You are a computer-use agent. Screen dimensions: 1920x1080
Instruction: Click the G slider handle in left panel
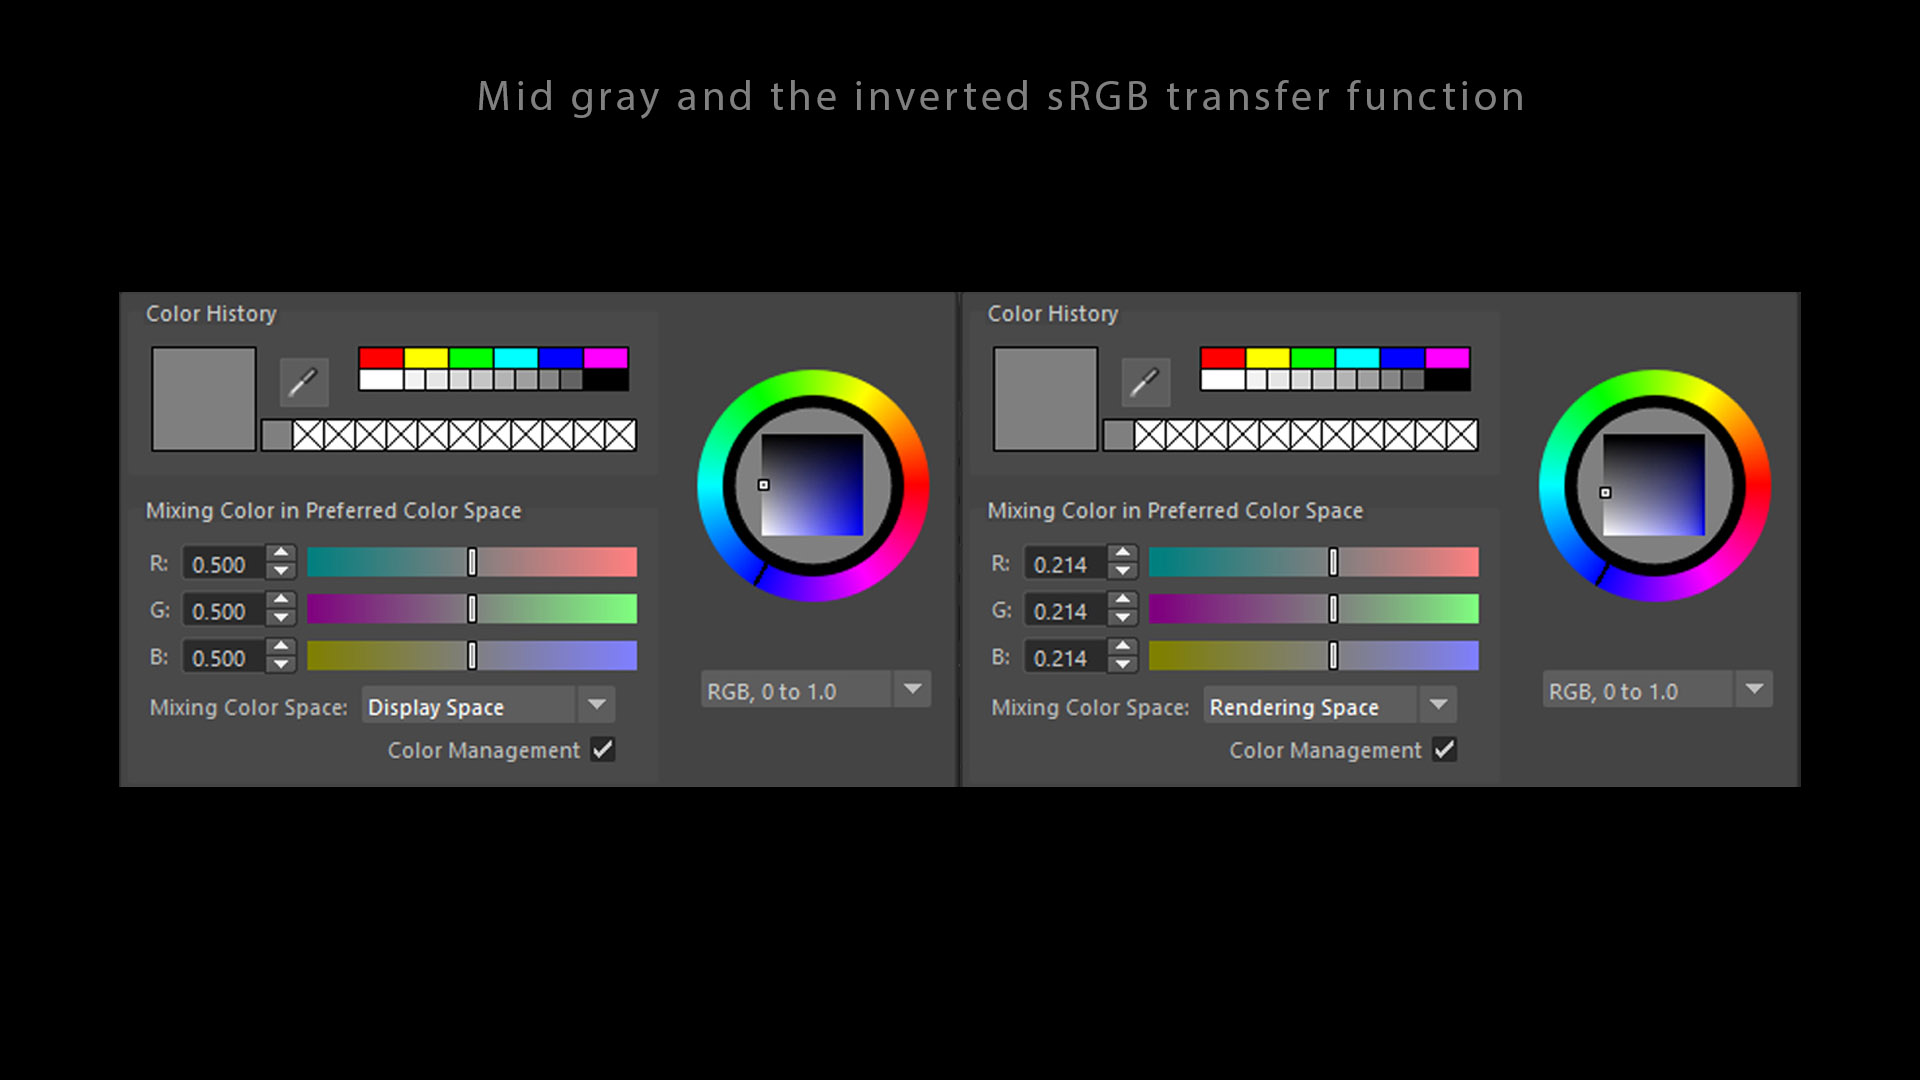tap(472, 609)
